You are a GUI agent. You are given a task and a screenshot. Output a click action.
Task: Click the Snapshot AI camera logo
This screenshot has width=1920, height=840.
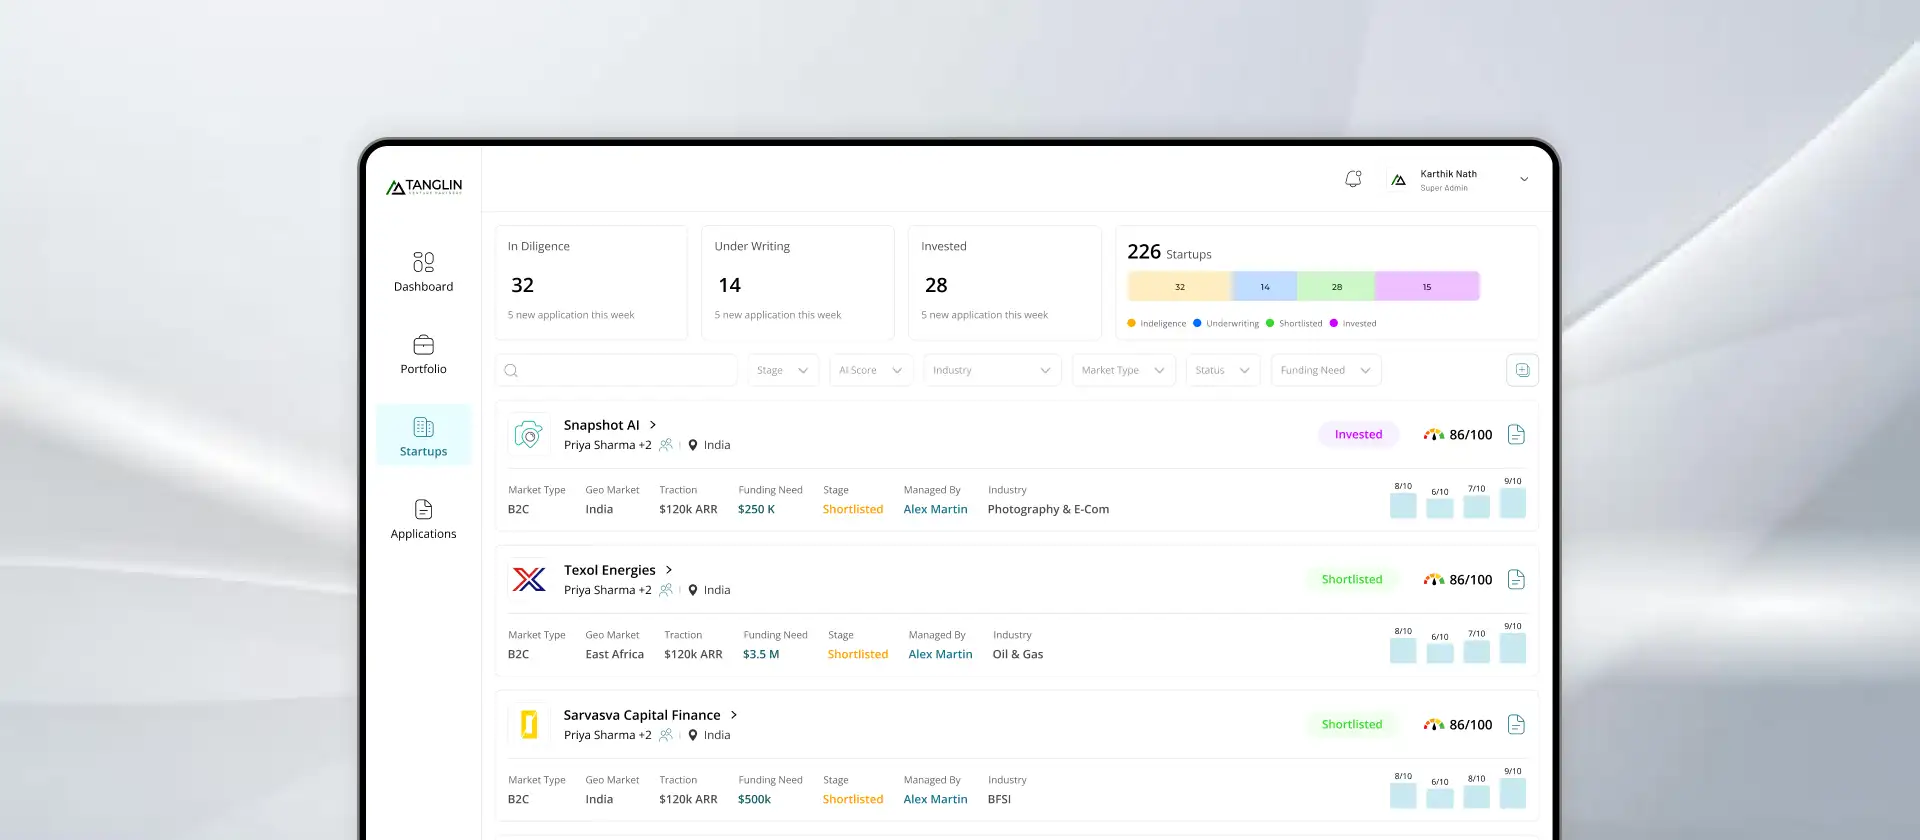click(x=529, y=434)
